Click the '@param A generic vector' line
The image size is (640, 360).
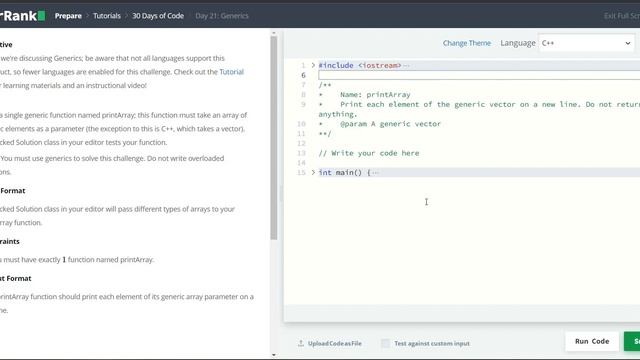click(390, 124)
